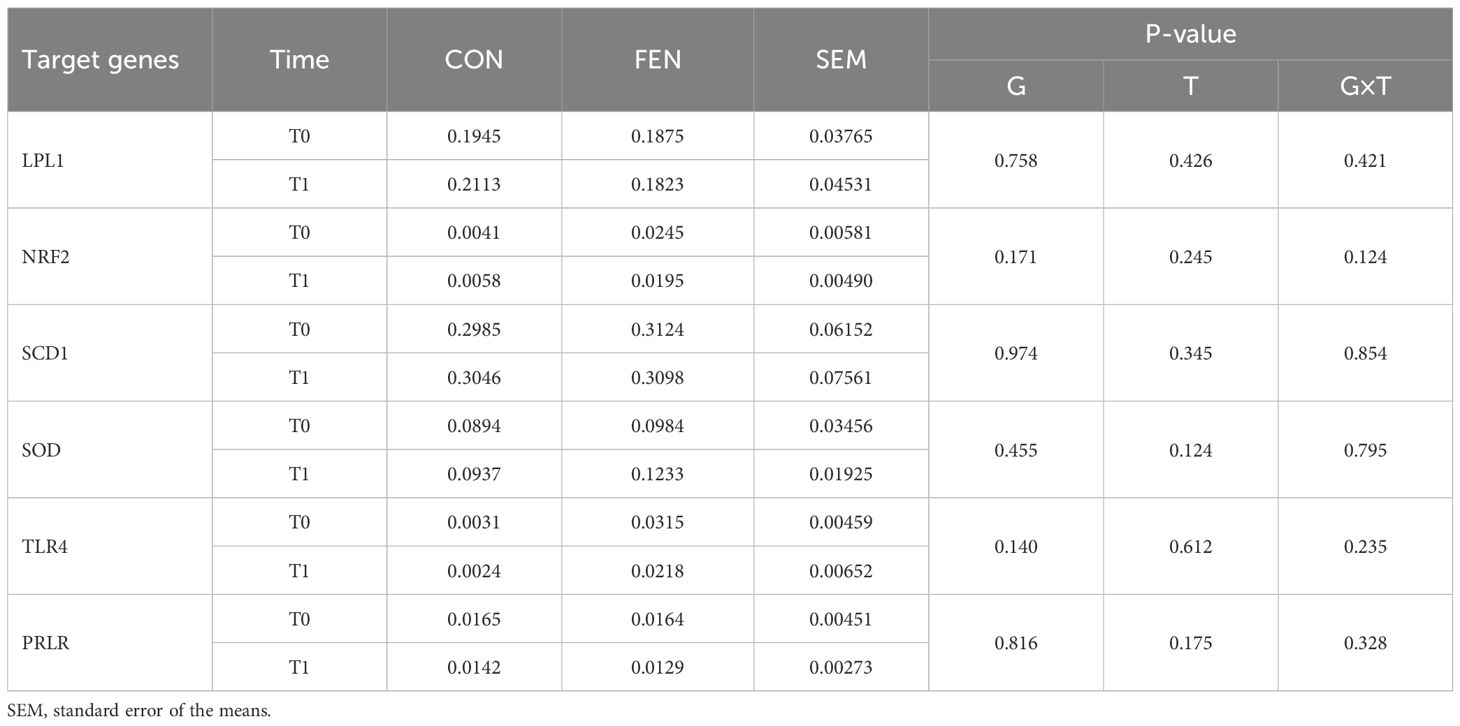The height and width of the screenshot is (726, 1460).
Task: Click the G×T p-value 0.328
Action: [x=1365, y=643]
